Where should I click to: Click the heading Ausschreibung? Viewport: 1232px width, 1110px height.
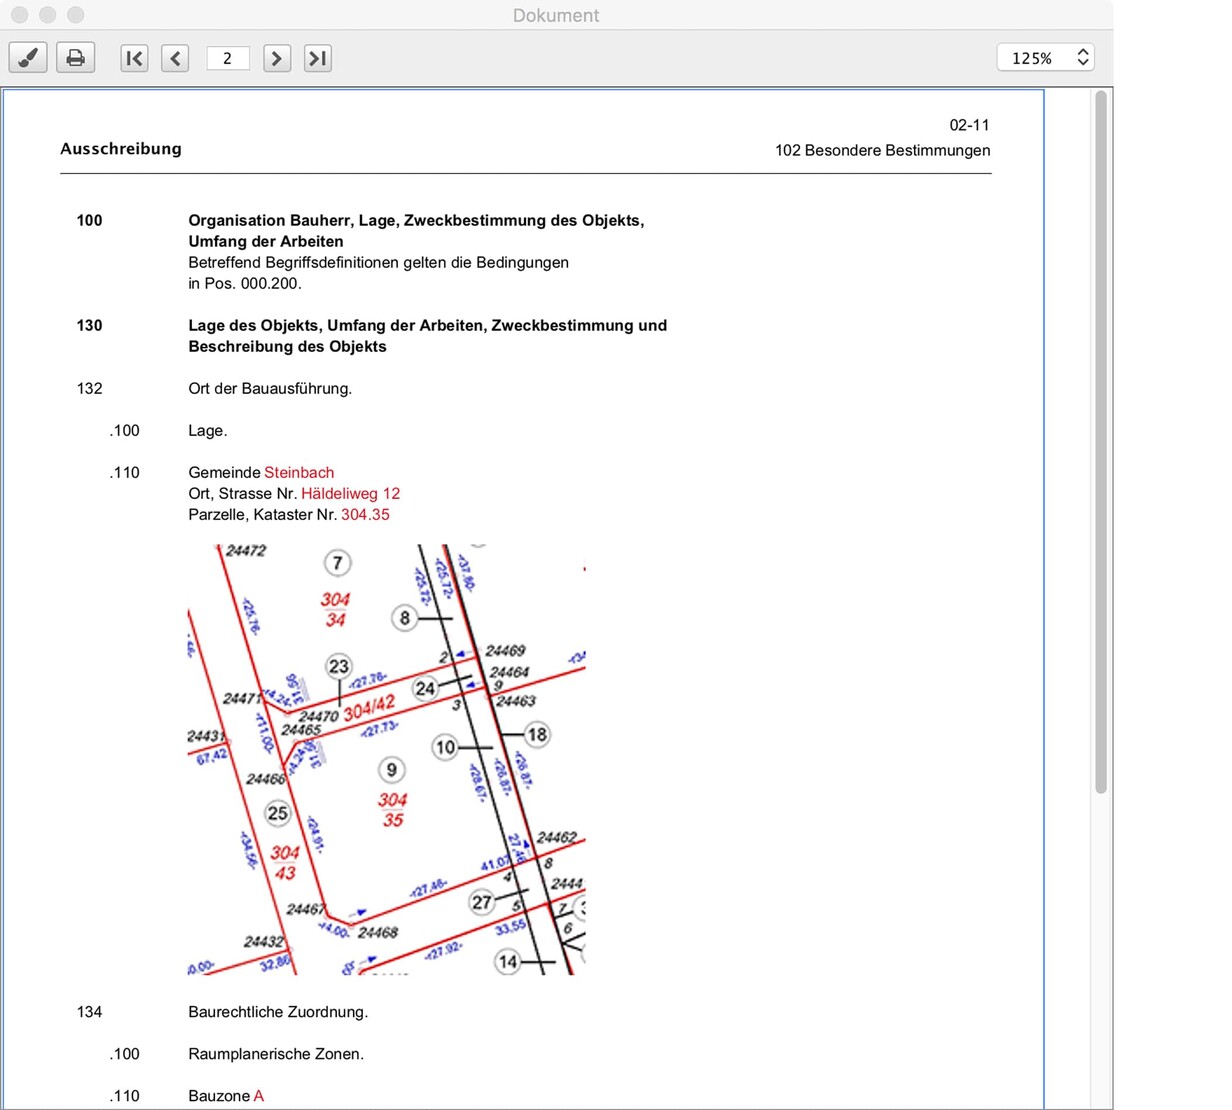[x=121, y=148]
